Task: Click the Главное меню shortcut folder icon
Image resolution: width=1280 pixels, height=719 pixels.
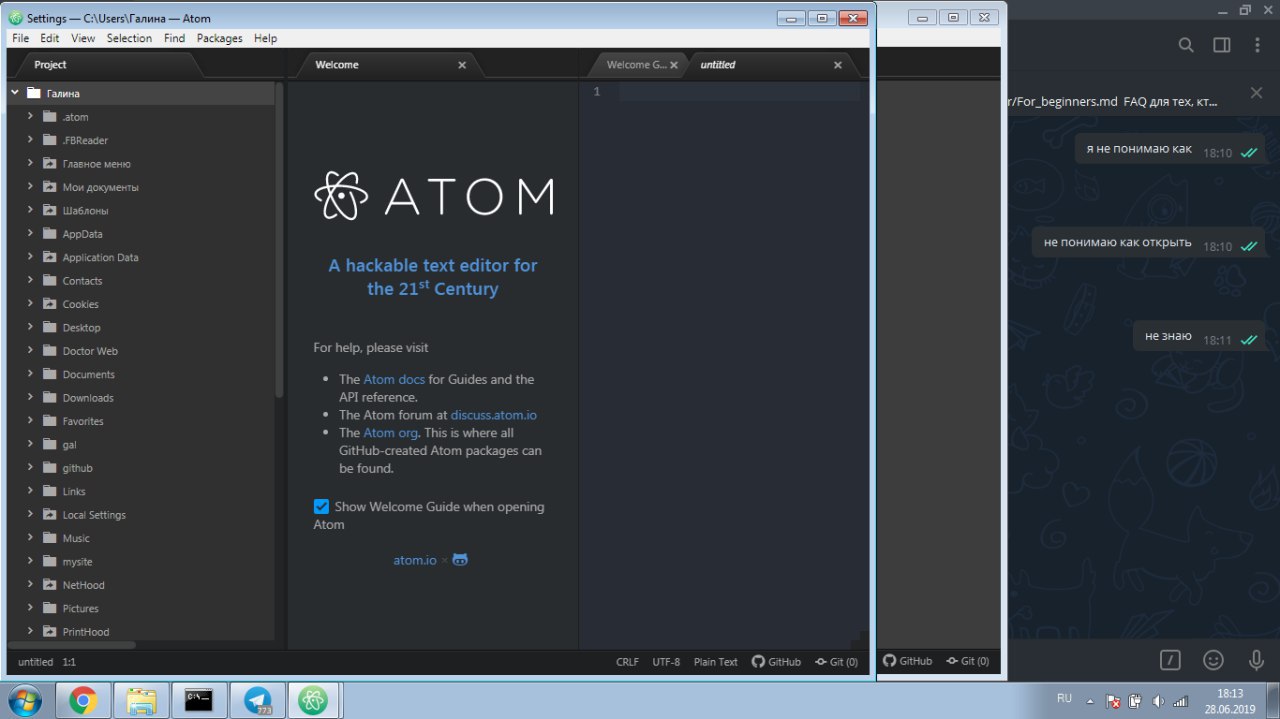Action: pyautogui.click(x=50, y=164)
